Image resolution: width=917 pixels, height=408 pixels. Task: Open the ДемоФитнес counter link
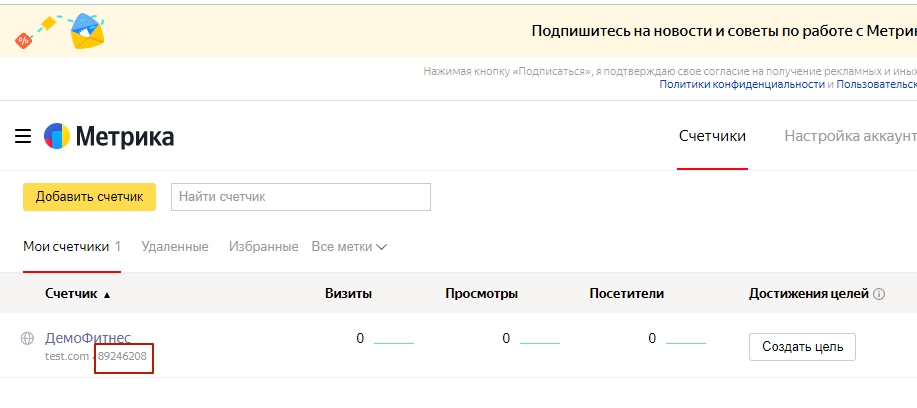tap(88, 338)
